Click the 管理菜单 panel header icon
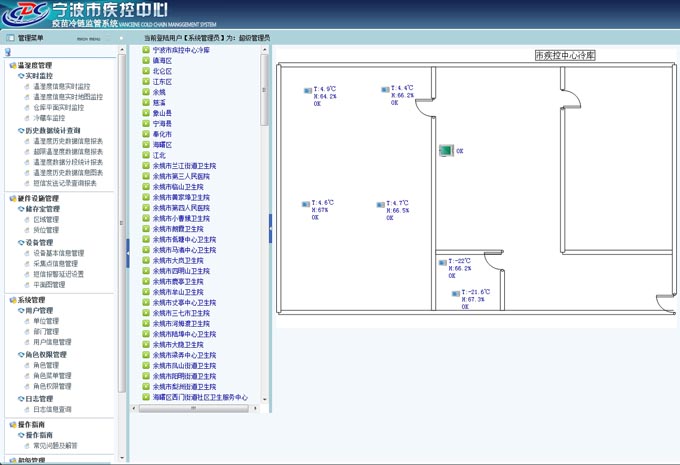The width and height of the screenshot is (680, 465). [9, 39]
